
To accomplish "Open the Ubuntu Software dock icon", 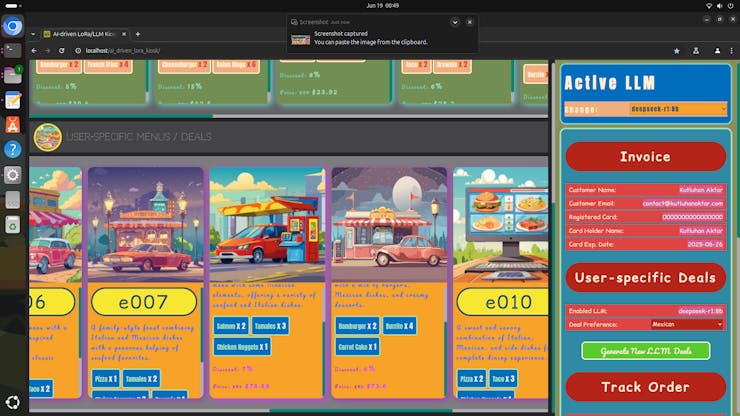I will tap(12, 125).
